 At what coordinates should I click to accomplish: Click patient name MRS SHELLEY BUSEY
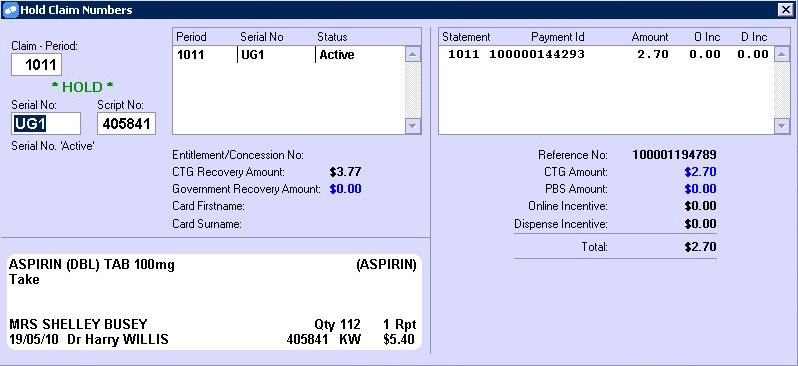78,324
